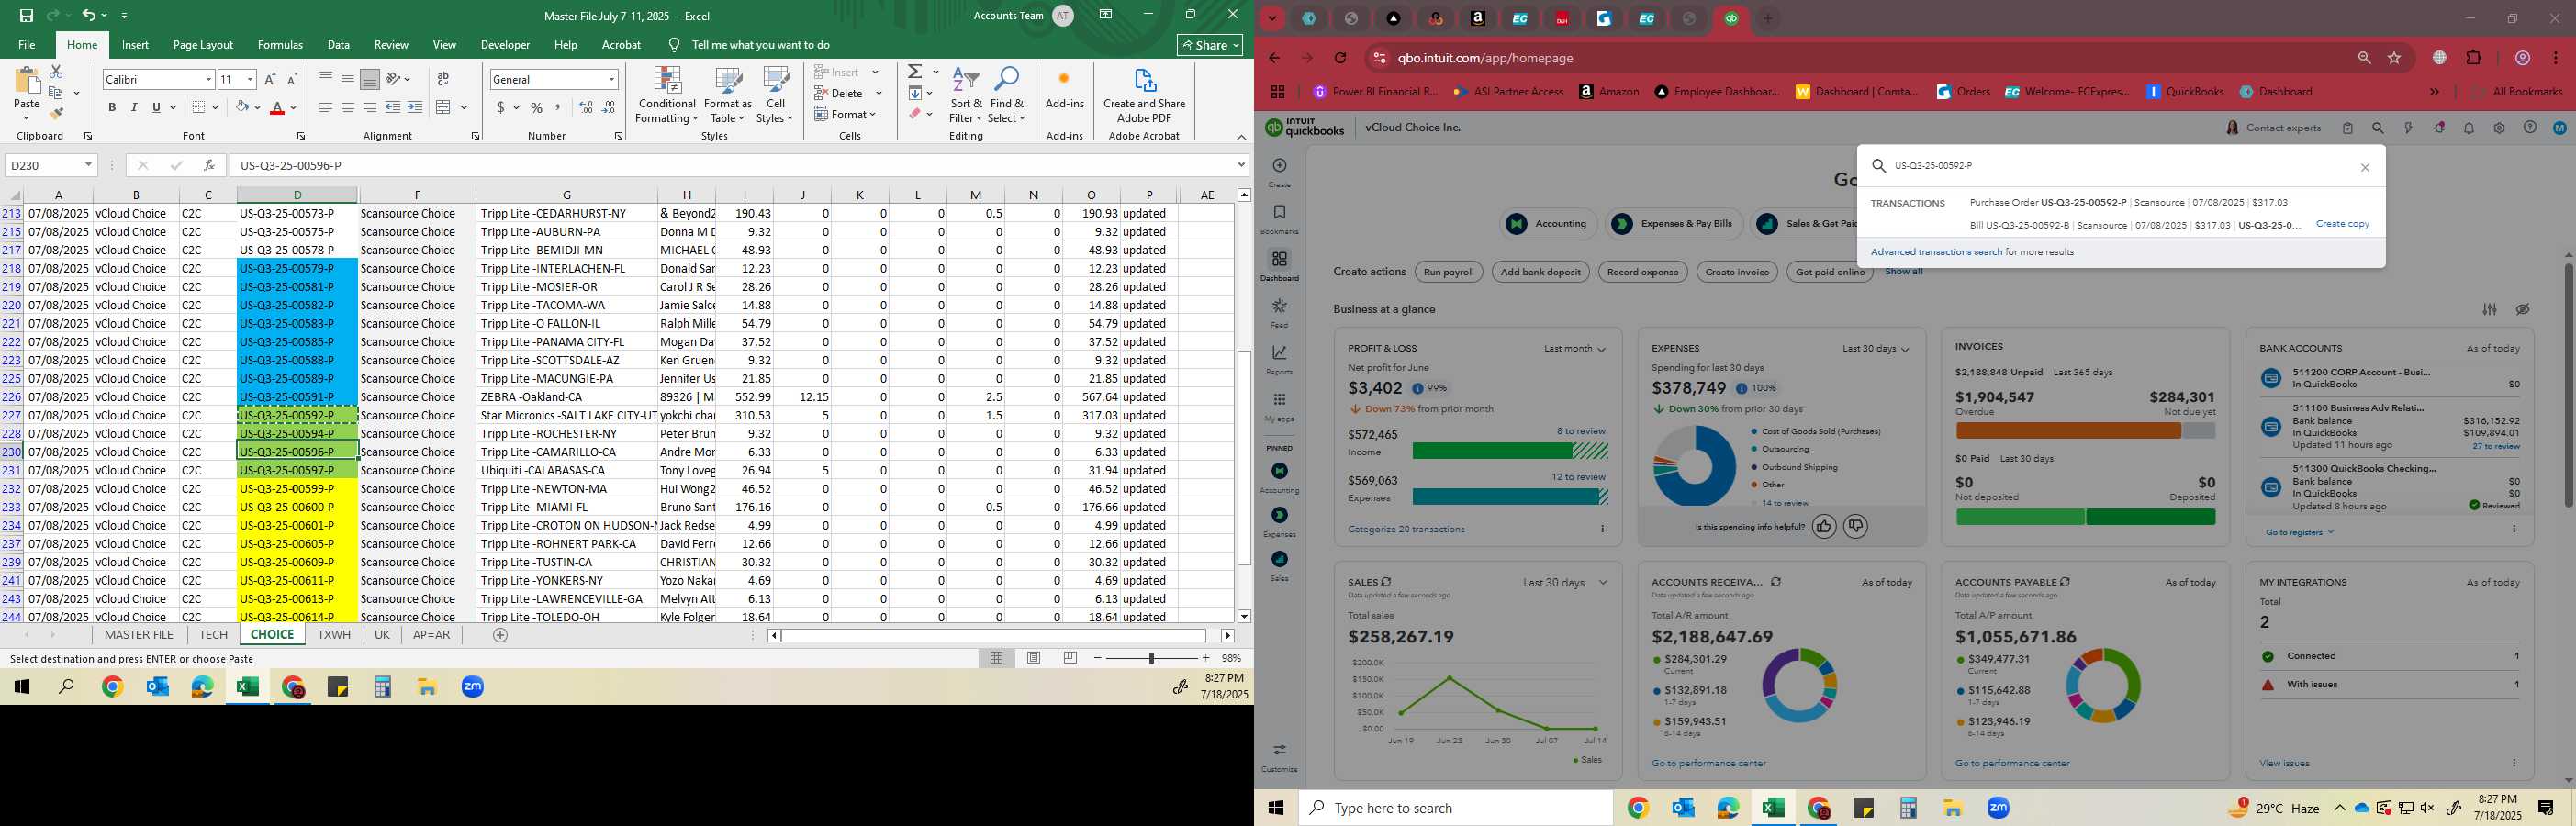Image resolution: width=2576 pixels, height=826 pixels.
Task: Click the Increase Indent alignment icon
Action: (415, 108)
